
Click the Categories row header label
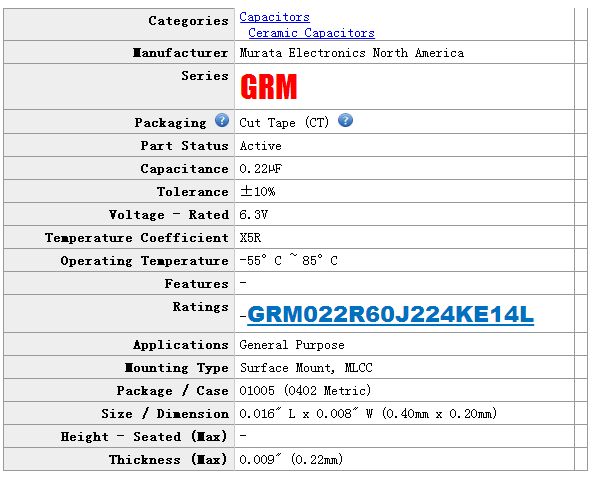pos(188,21)
